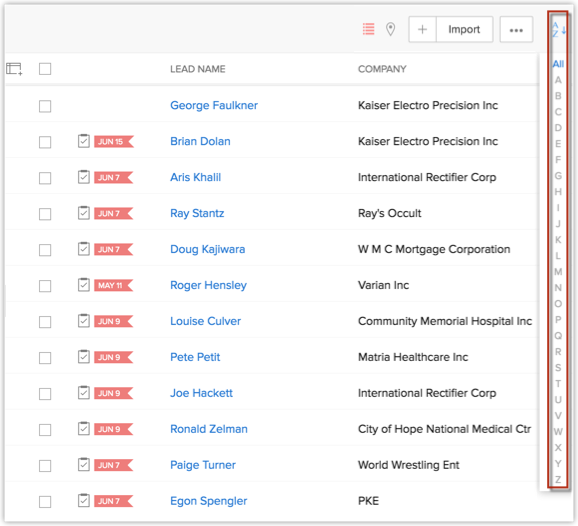This screenshot has width=578, height=526.
Task: Open the three-dots more options menu
Action: 516,29
